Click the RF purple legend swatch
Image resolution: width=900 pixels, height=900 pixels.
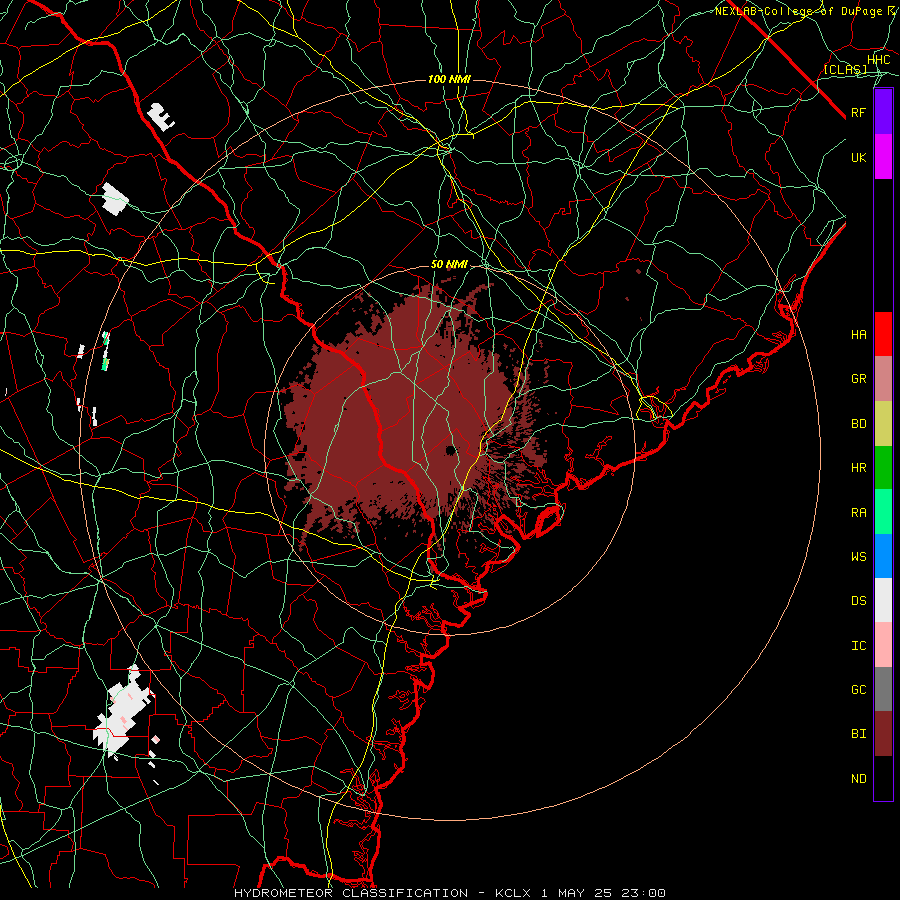883,112
